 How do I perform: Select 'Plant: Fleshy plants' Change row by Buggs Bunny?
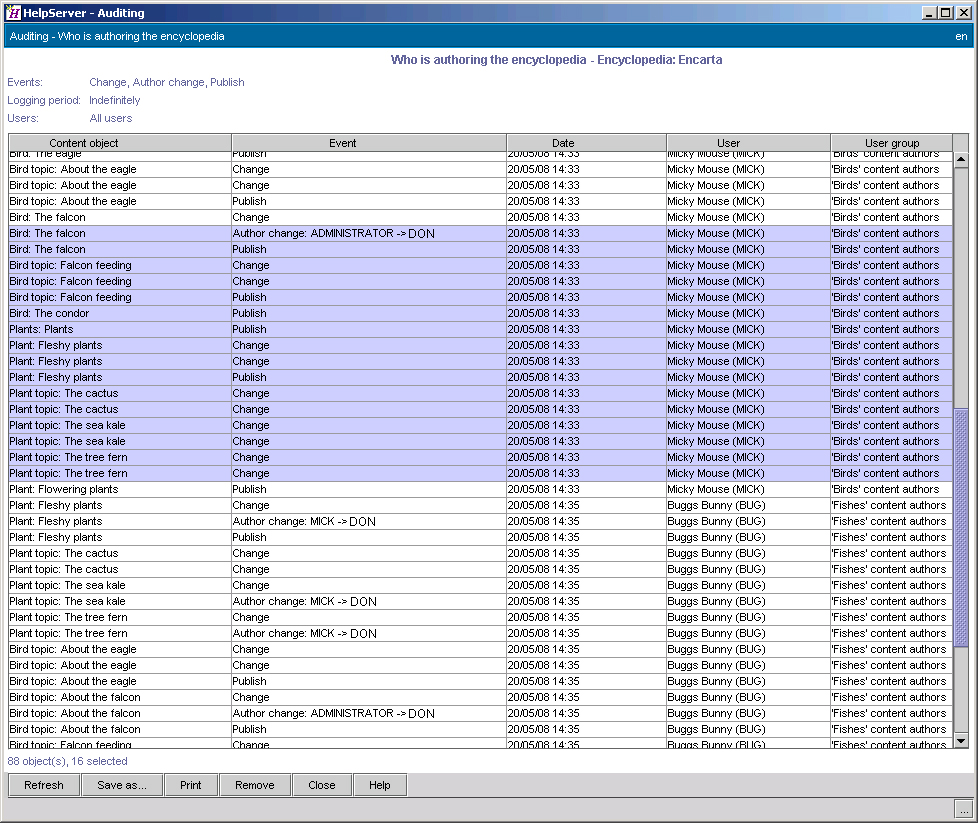pos(480,505)
